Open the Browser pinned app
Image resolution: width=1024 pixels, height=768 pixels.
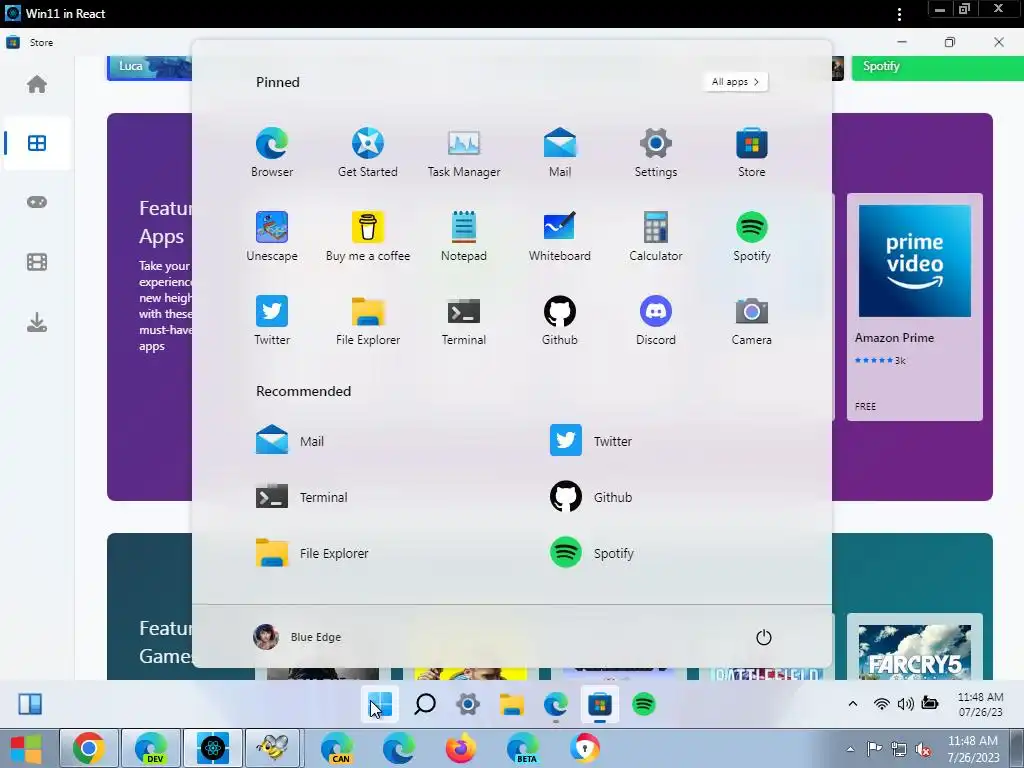(x=272, y=153)
